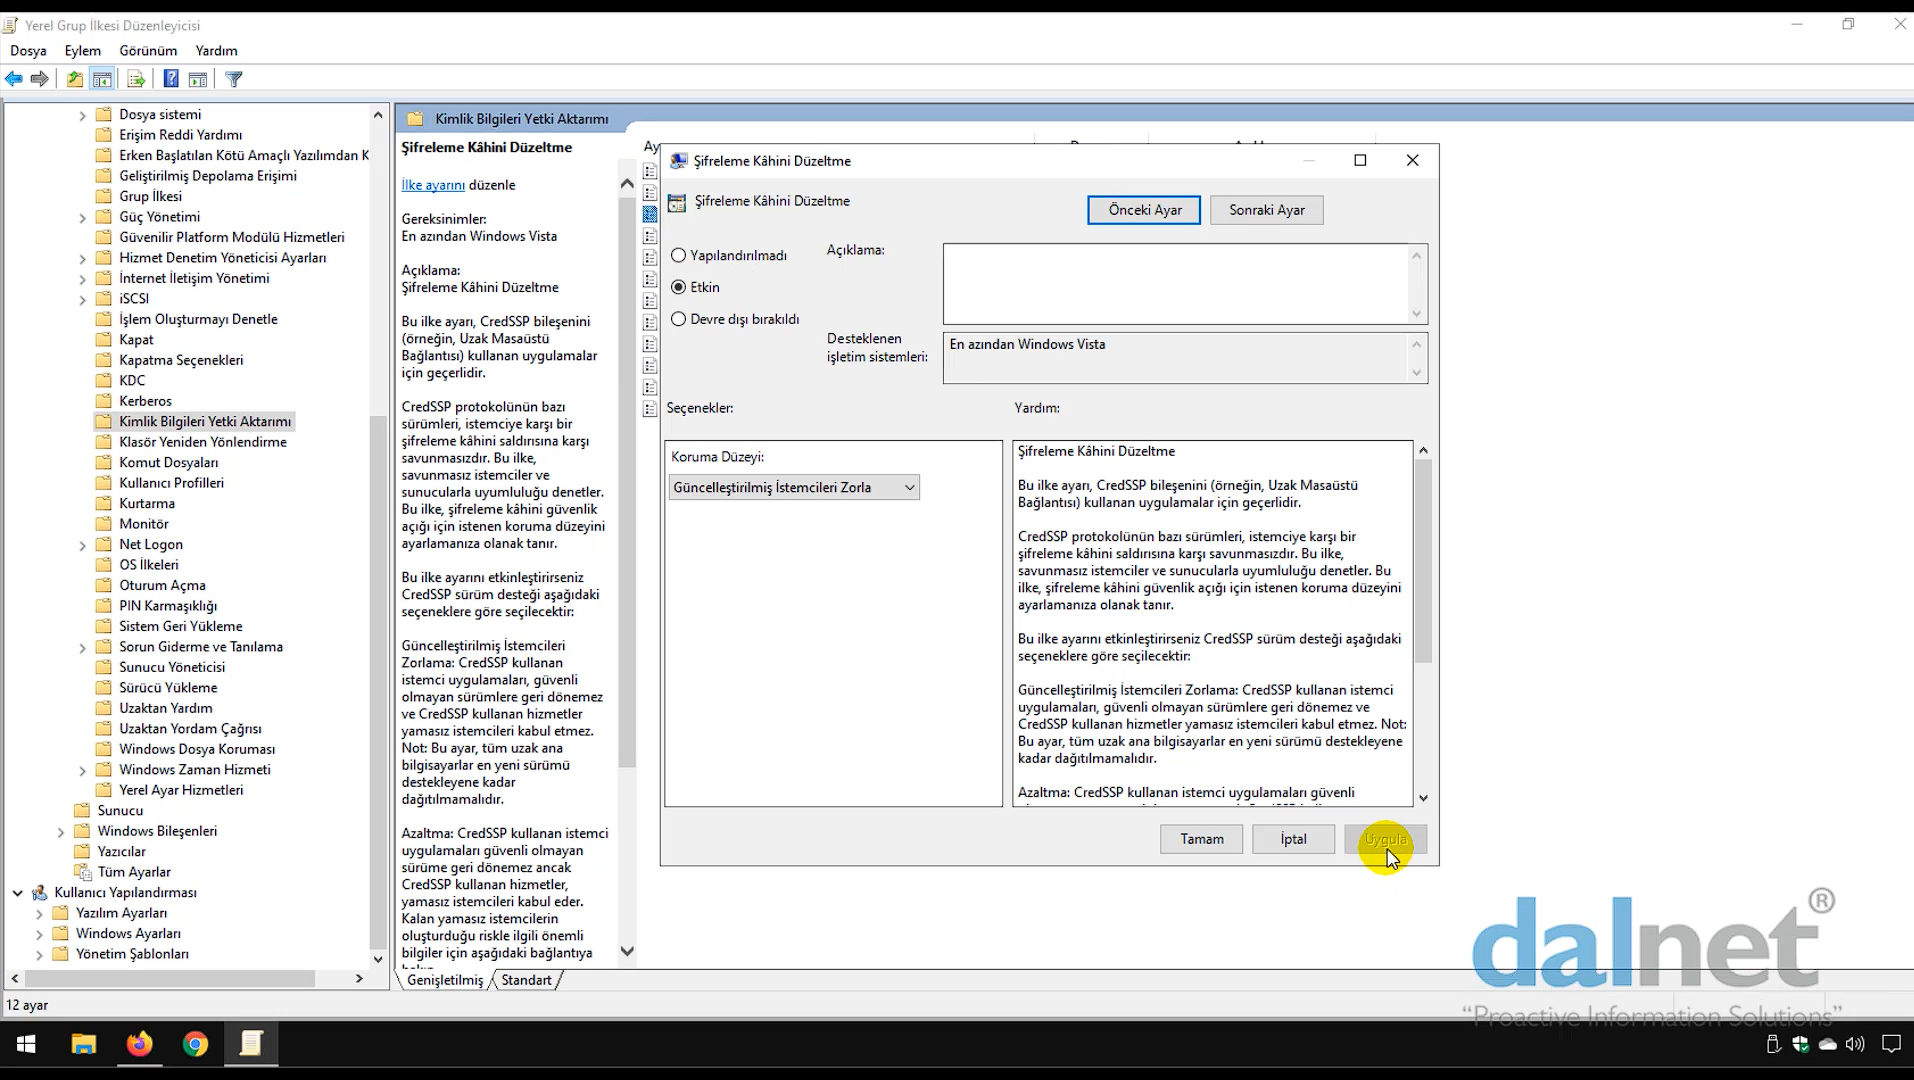Select the Oturum Açma folder
Image resolution: width=1914 pixels, height=1080 pixels.
(162, 586)
